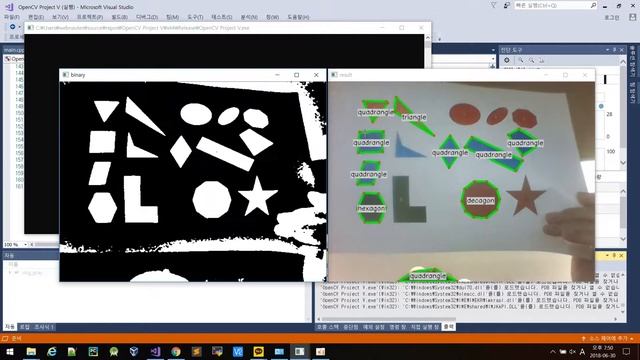The height and width of the screenshot is (360, 640).
Task: Select the Locals tab (로컬)
Action: pos(24,327)
